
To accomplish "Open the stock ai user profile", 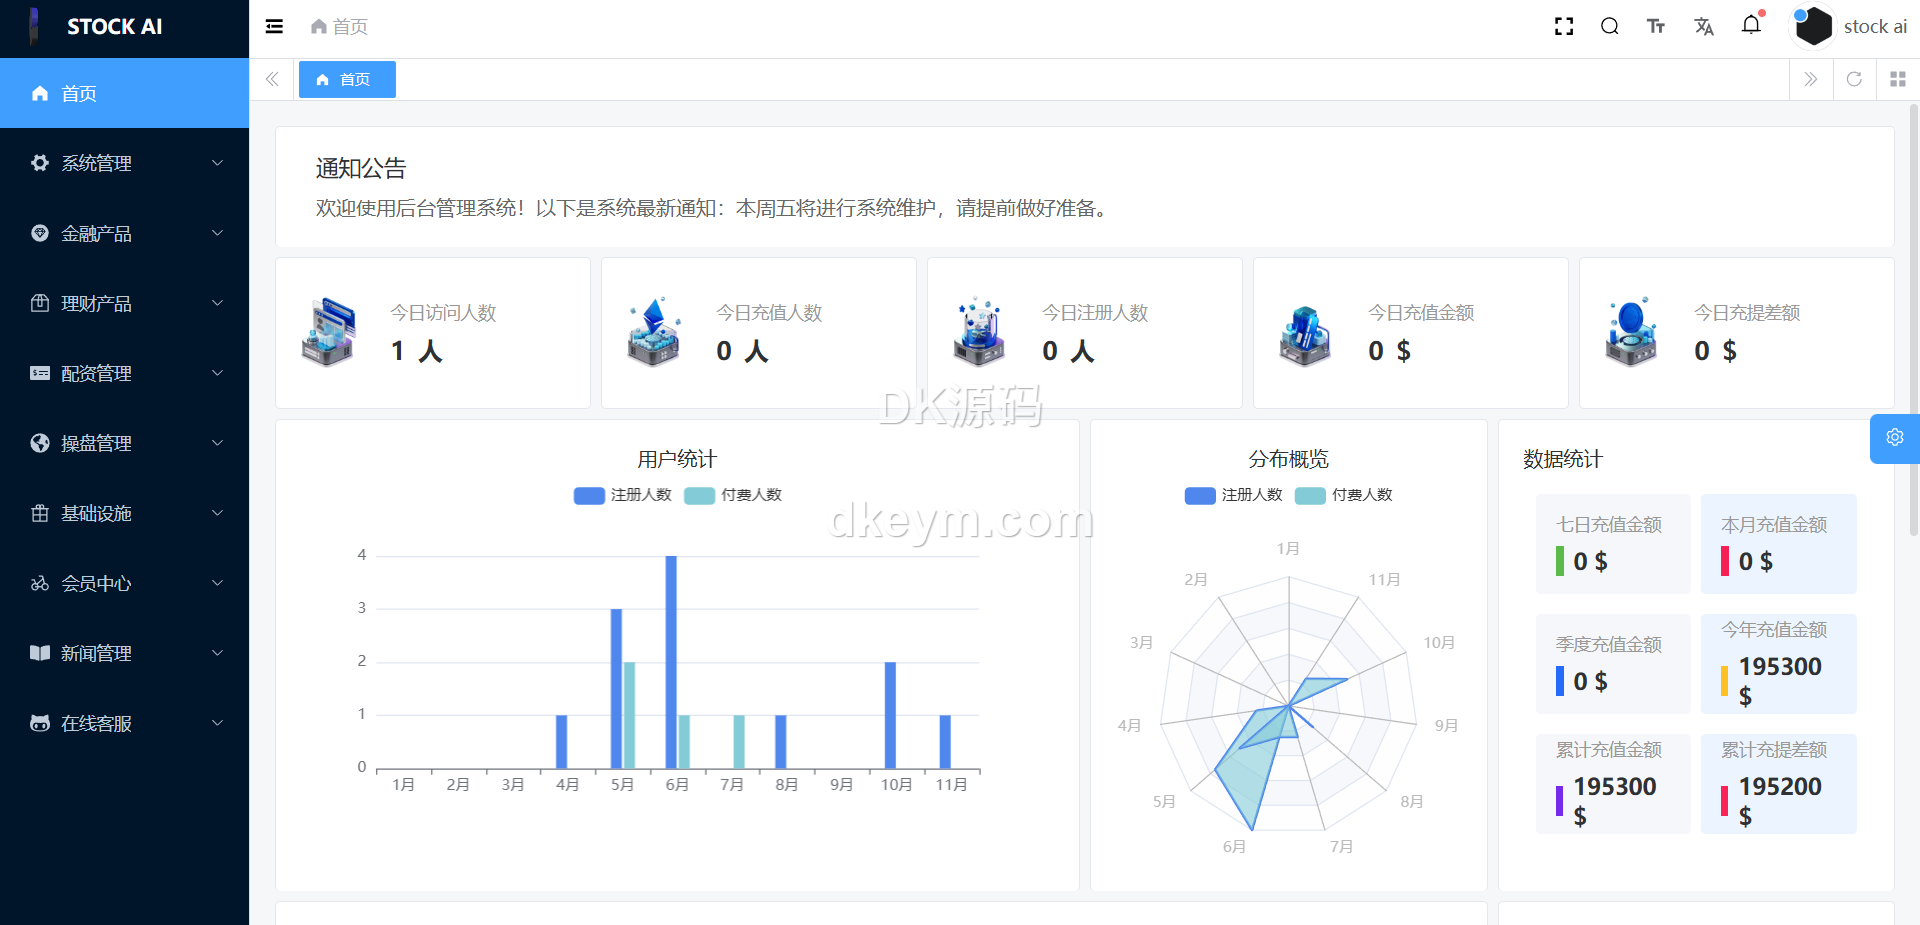I will pos(1852,27).
